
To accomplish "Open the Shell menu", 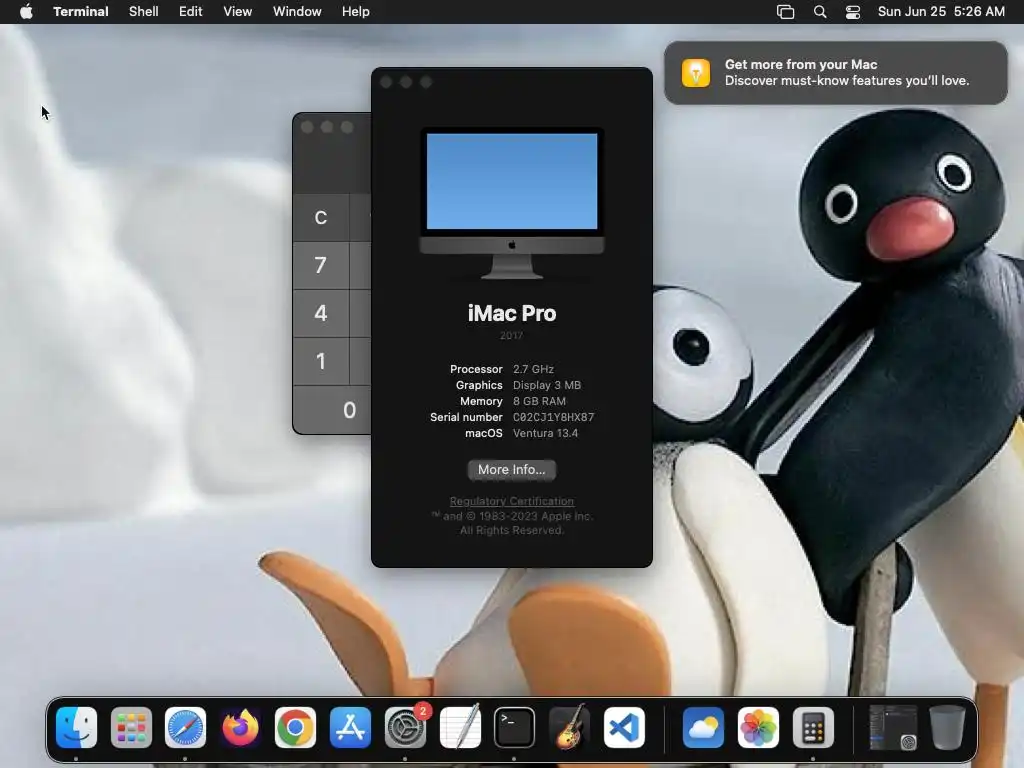I will (144, 12).
